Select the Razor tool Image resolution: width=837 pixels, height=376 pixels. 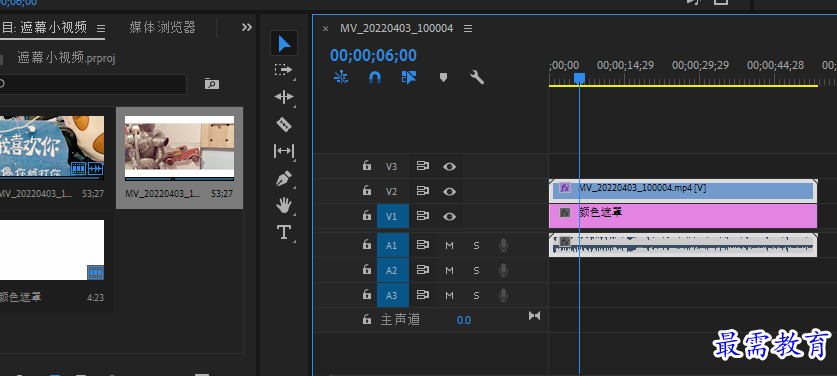coord(284,124)
